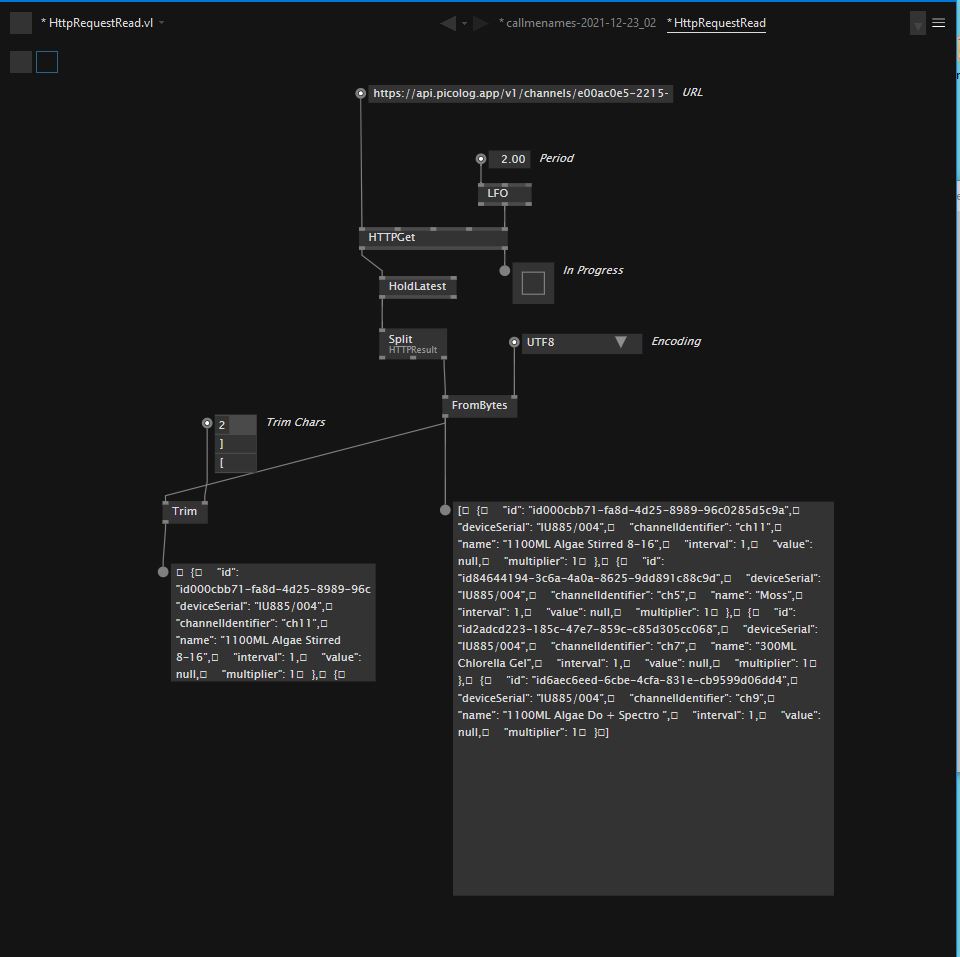Edit the Period value 2.00
This screenshot has height=957, width=960.
509,159
